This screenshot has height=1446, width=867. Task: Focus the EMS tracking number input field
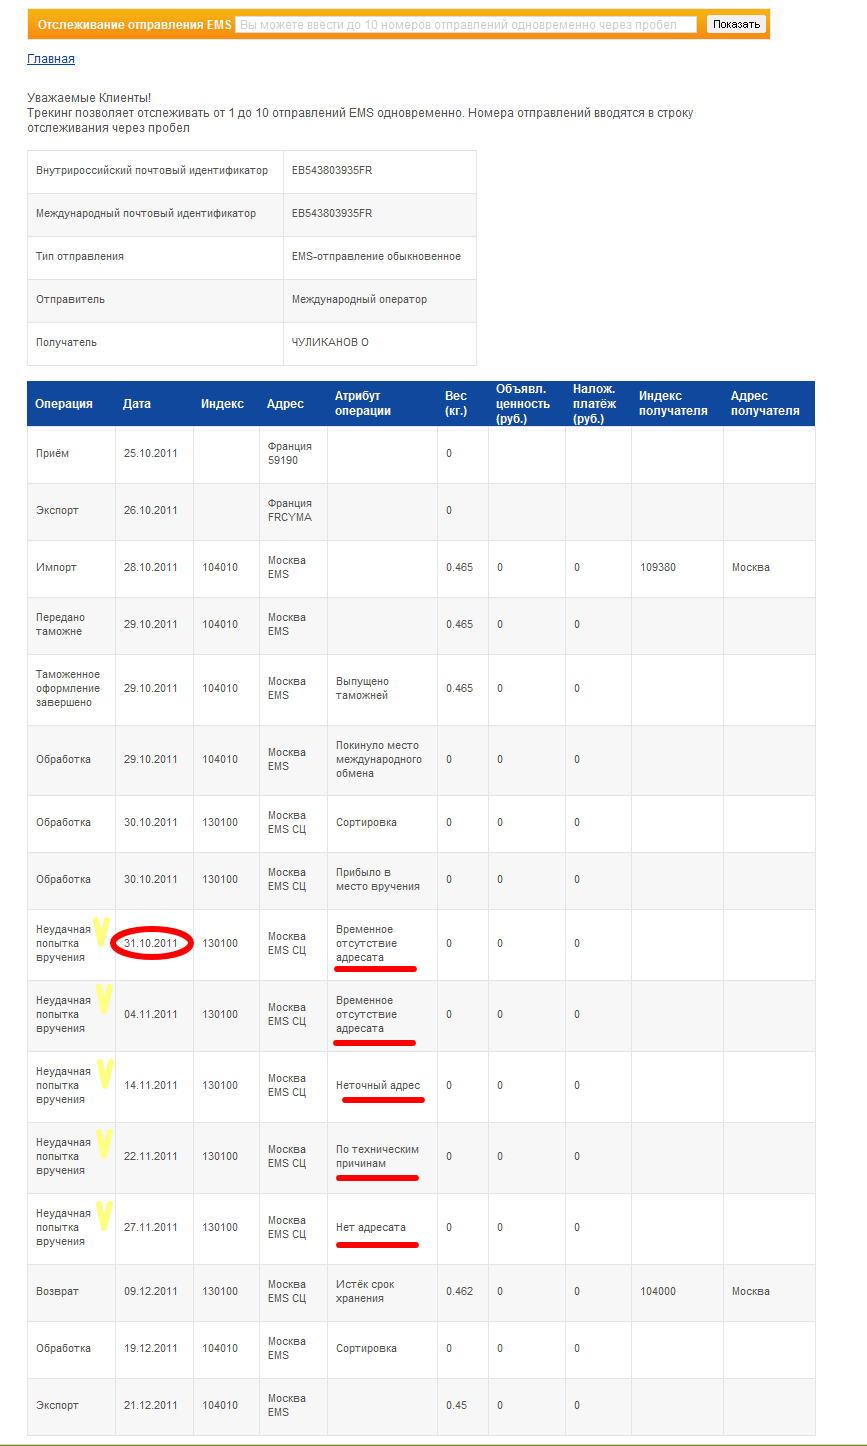pos(465,24)
